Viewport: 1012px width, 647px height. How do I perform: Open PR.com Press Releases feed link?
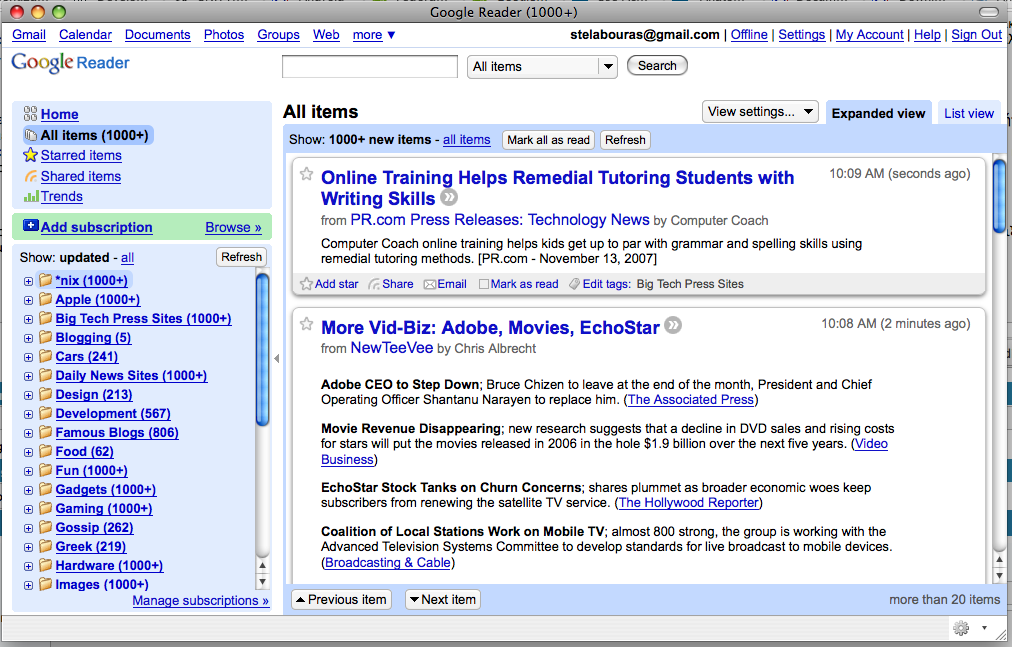(x=500, y=220)
